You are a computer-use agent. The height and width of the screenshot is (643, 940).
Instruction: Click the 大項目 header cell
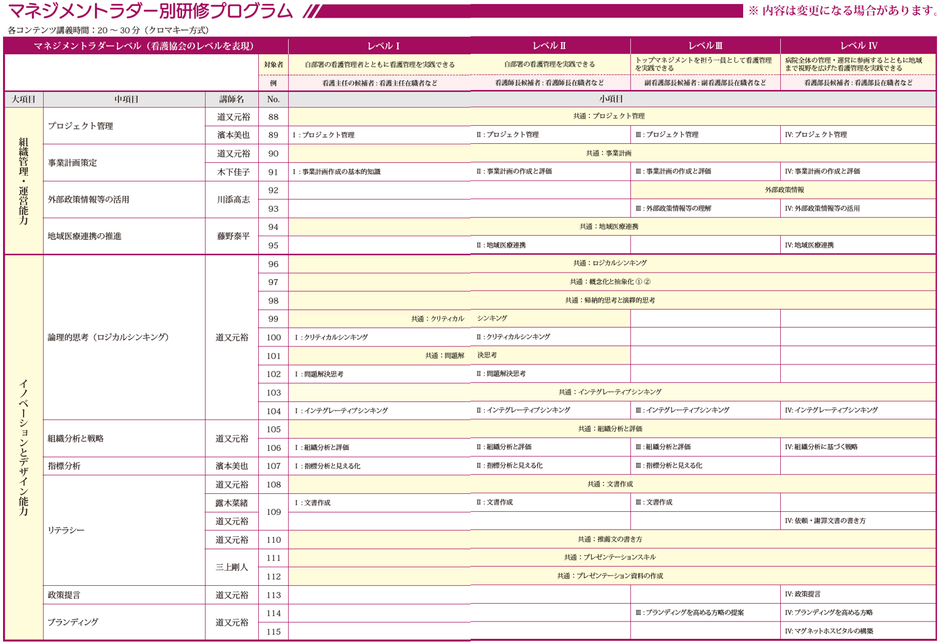pos(24,100)
